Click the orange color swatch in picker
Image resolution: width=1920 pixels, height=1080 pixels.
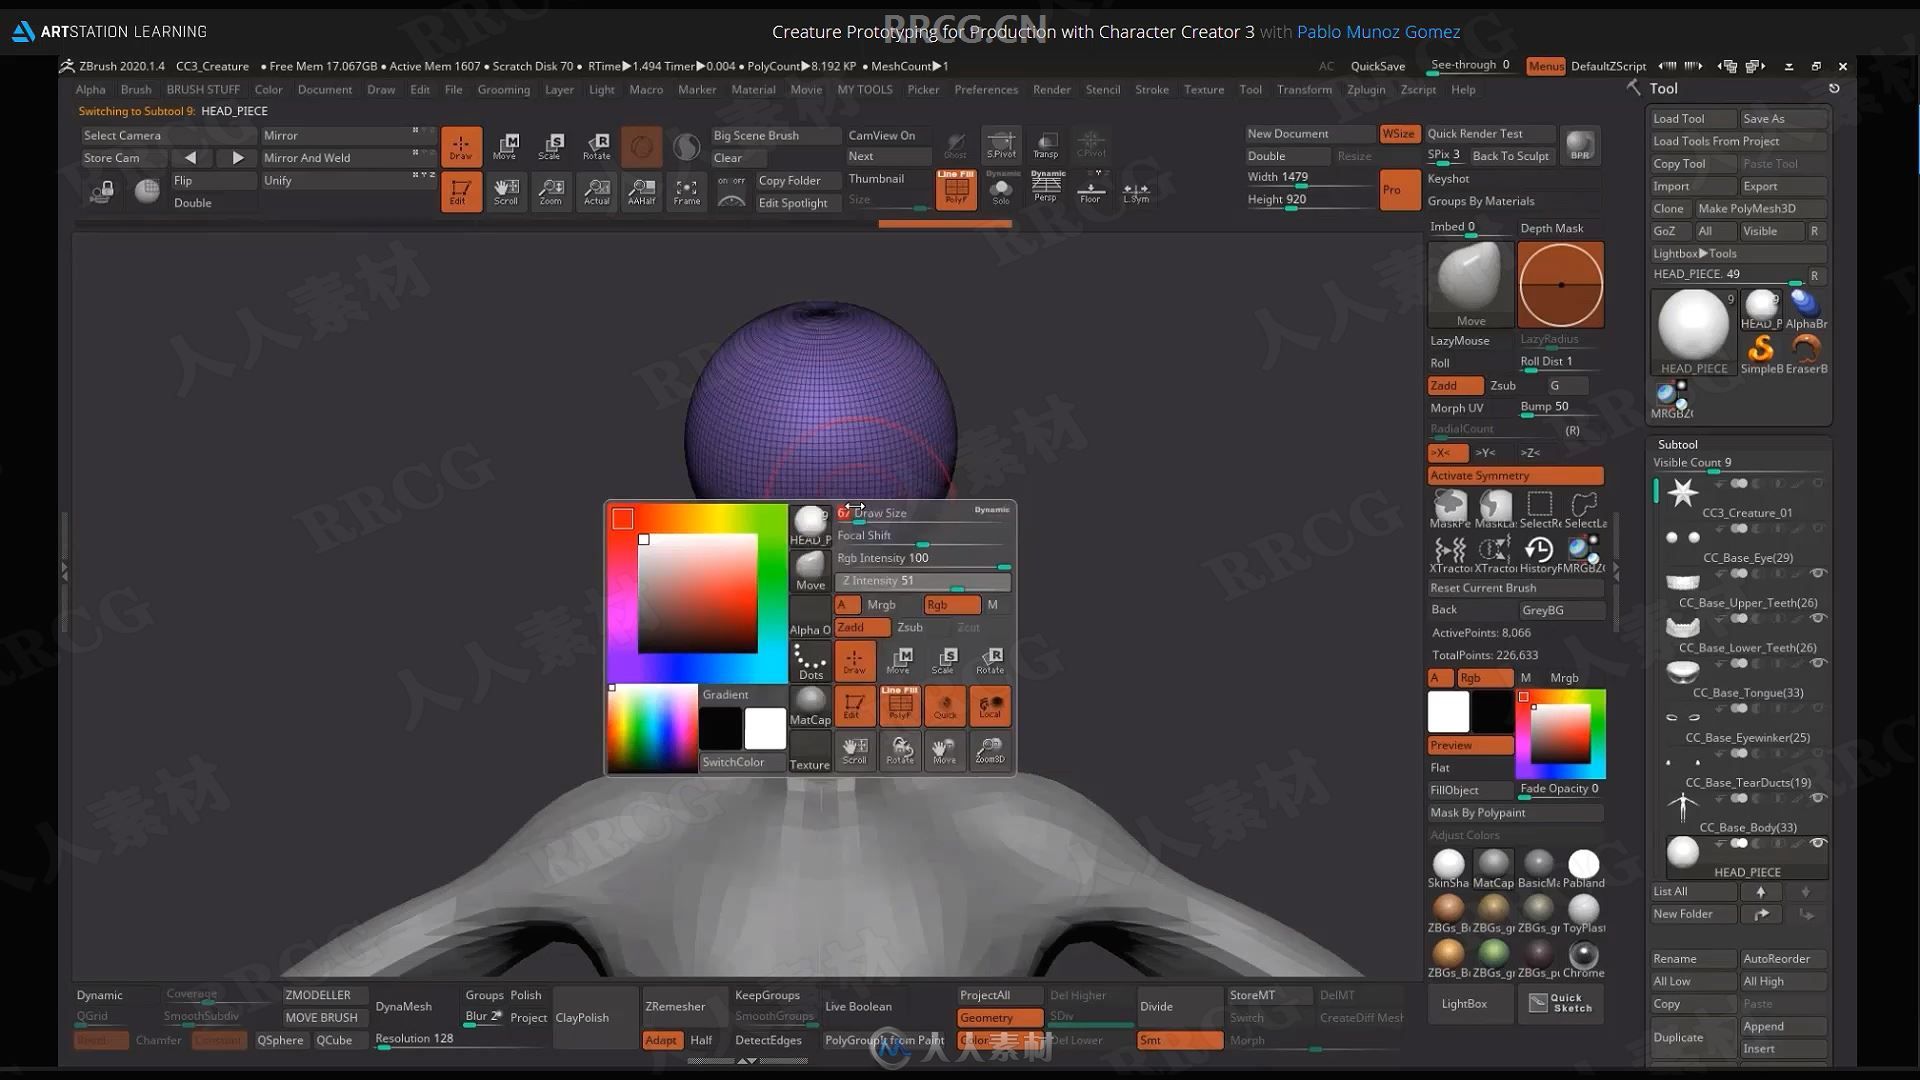coord(622,517)
